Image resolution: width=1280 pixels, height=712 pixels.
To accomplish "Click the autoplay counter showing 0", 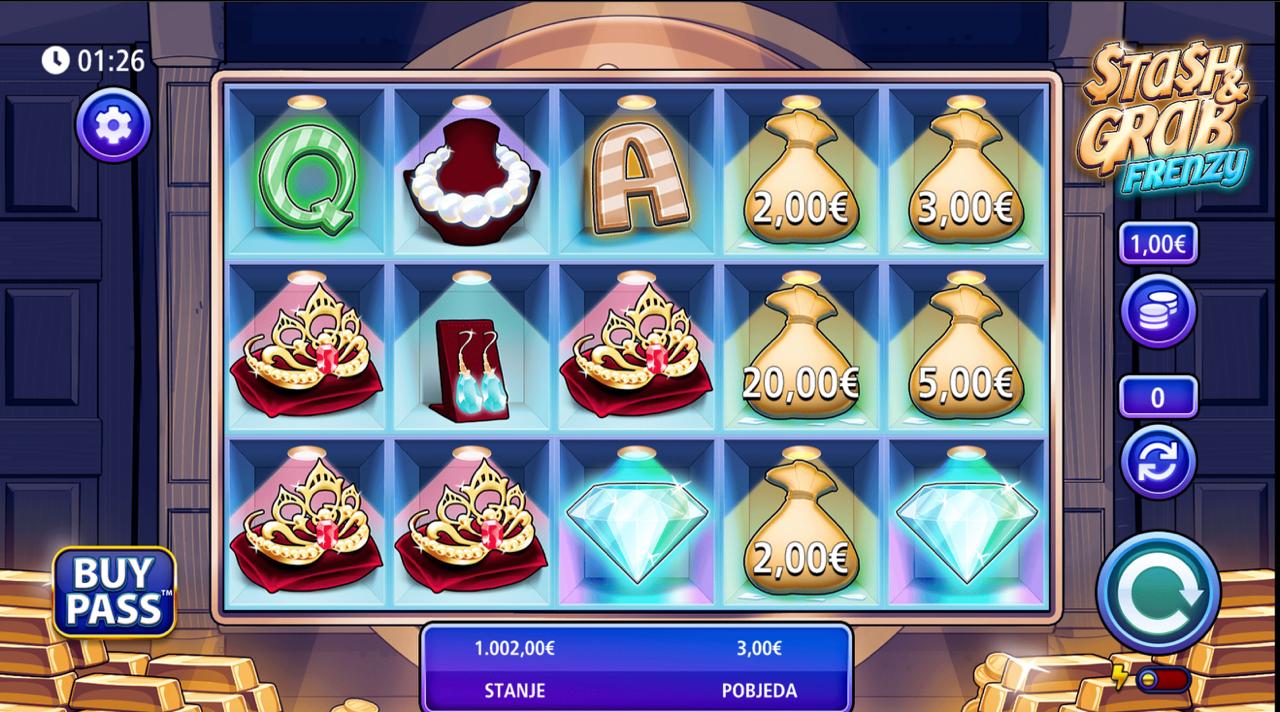I will point(1158,397).
